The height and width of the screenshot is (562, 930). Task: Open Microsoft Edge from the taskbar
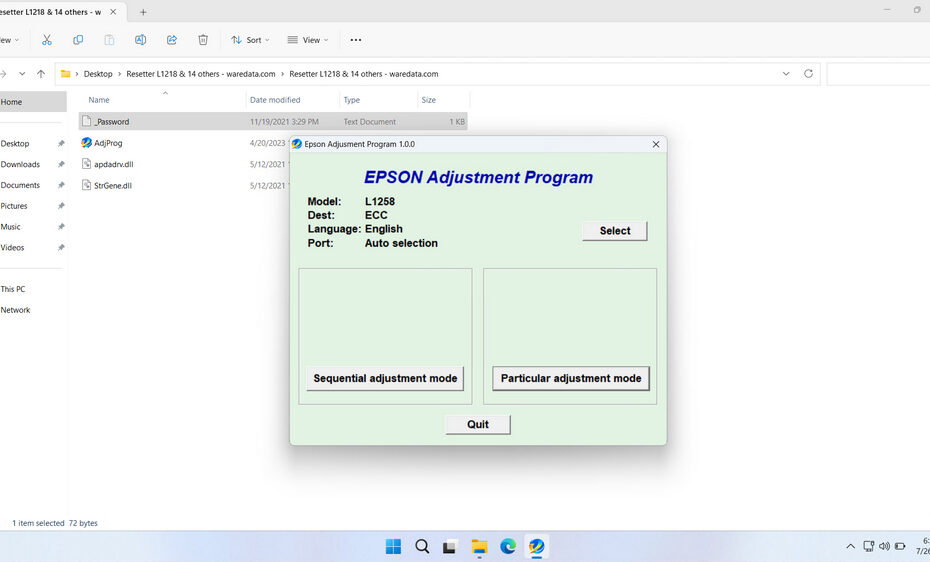pos(508,546)
